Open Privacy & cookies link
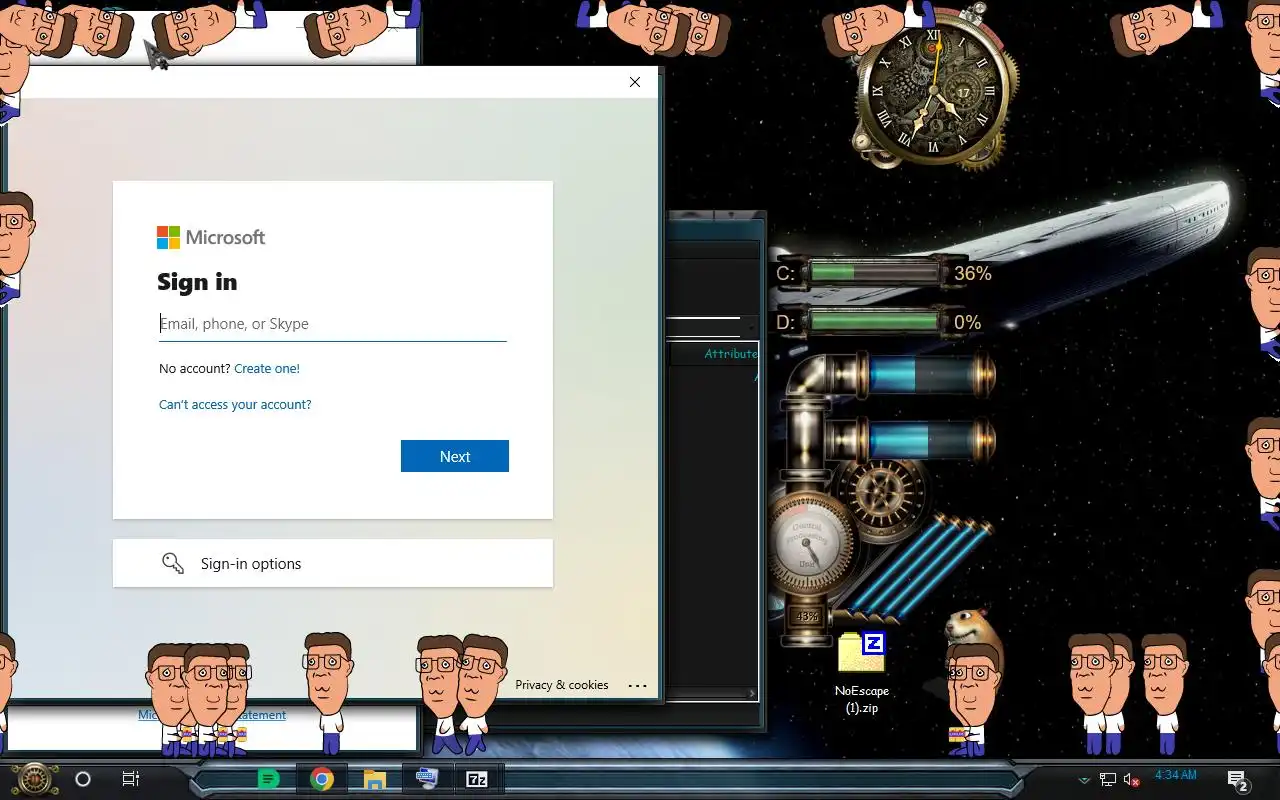This screenshot has width=1280, height=800. pos(562,685)
